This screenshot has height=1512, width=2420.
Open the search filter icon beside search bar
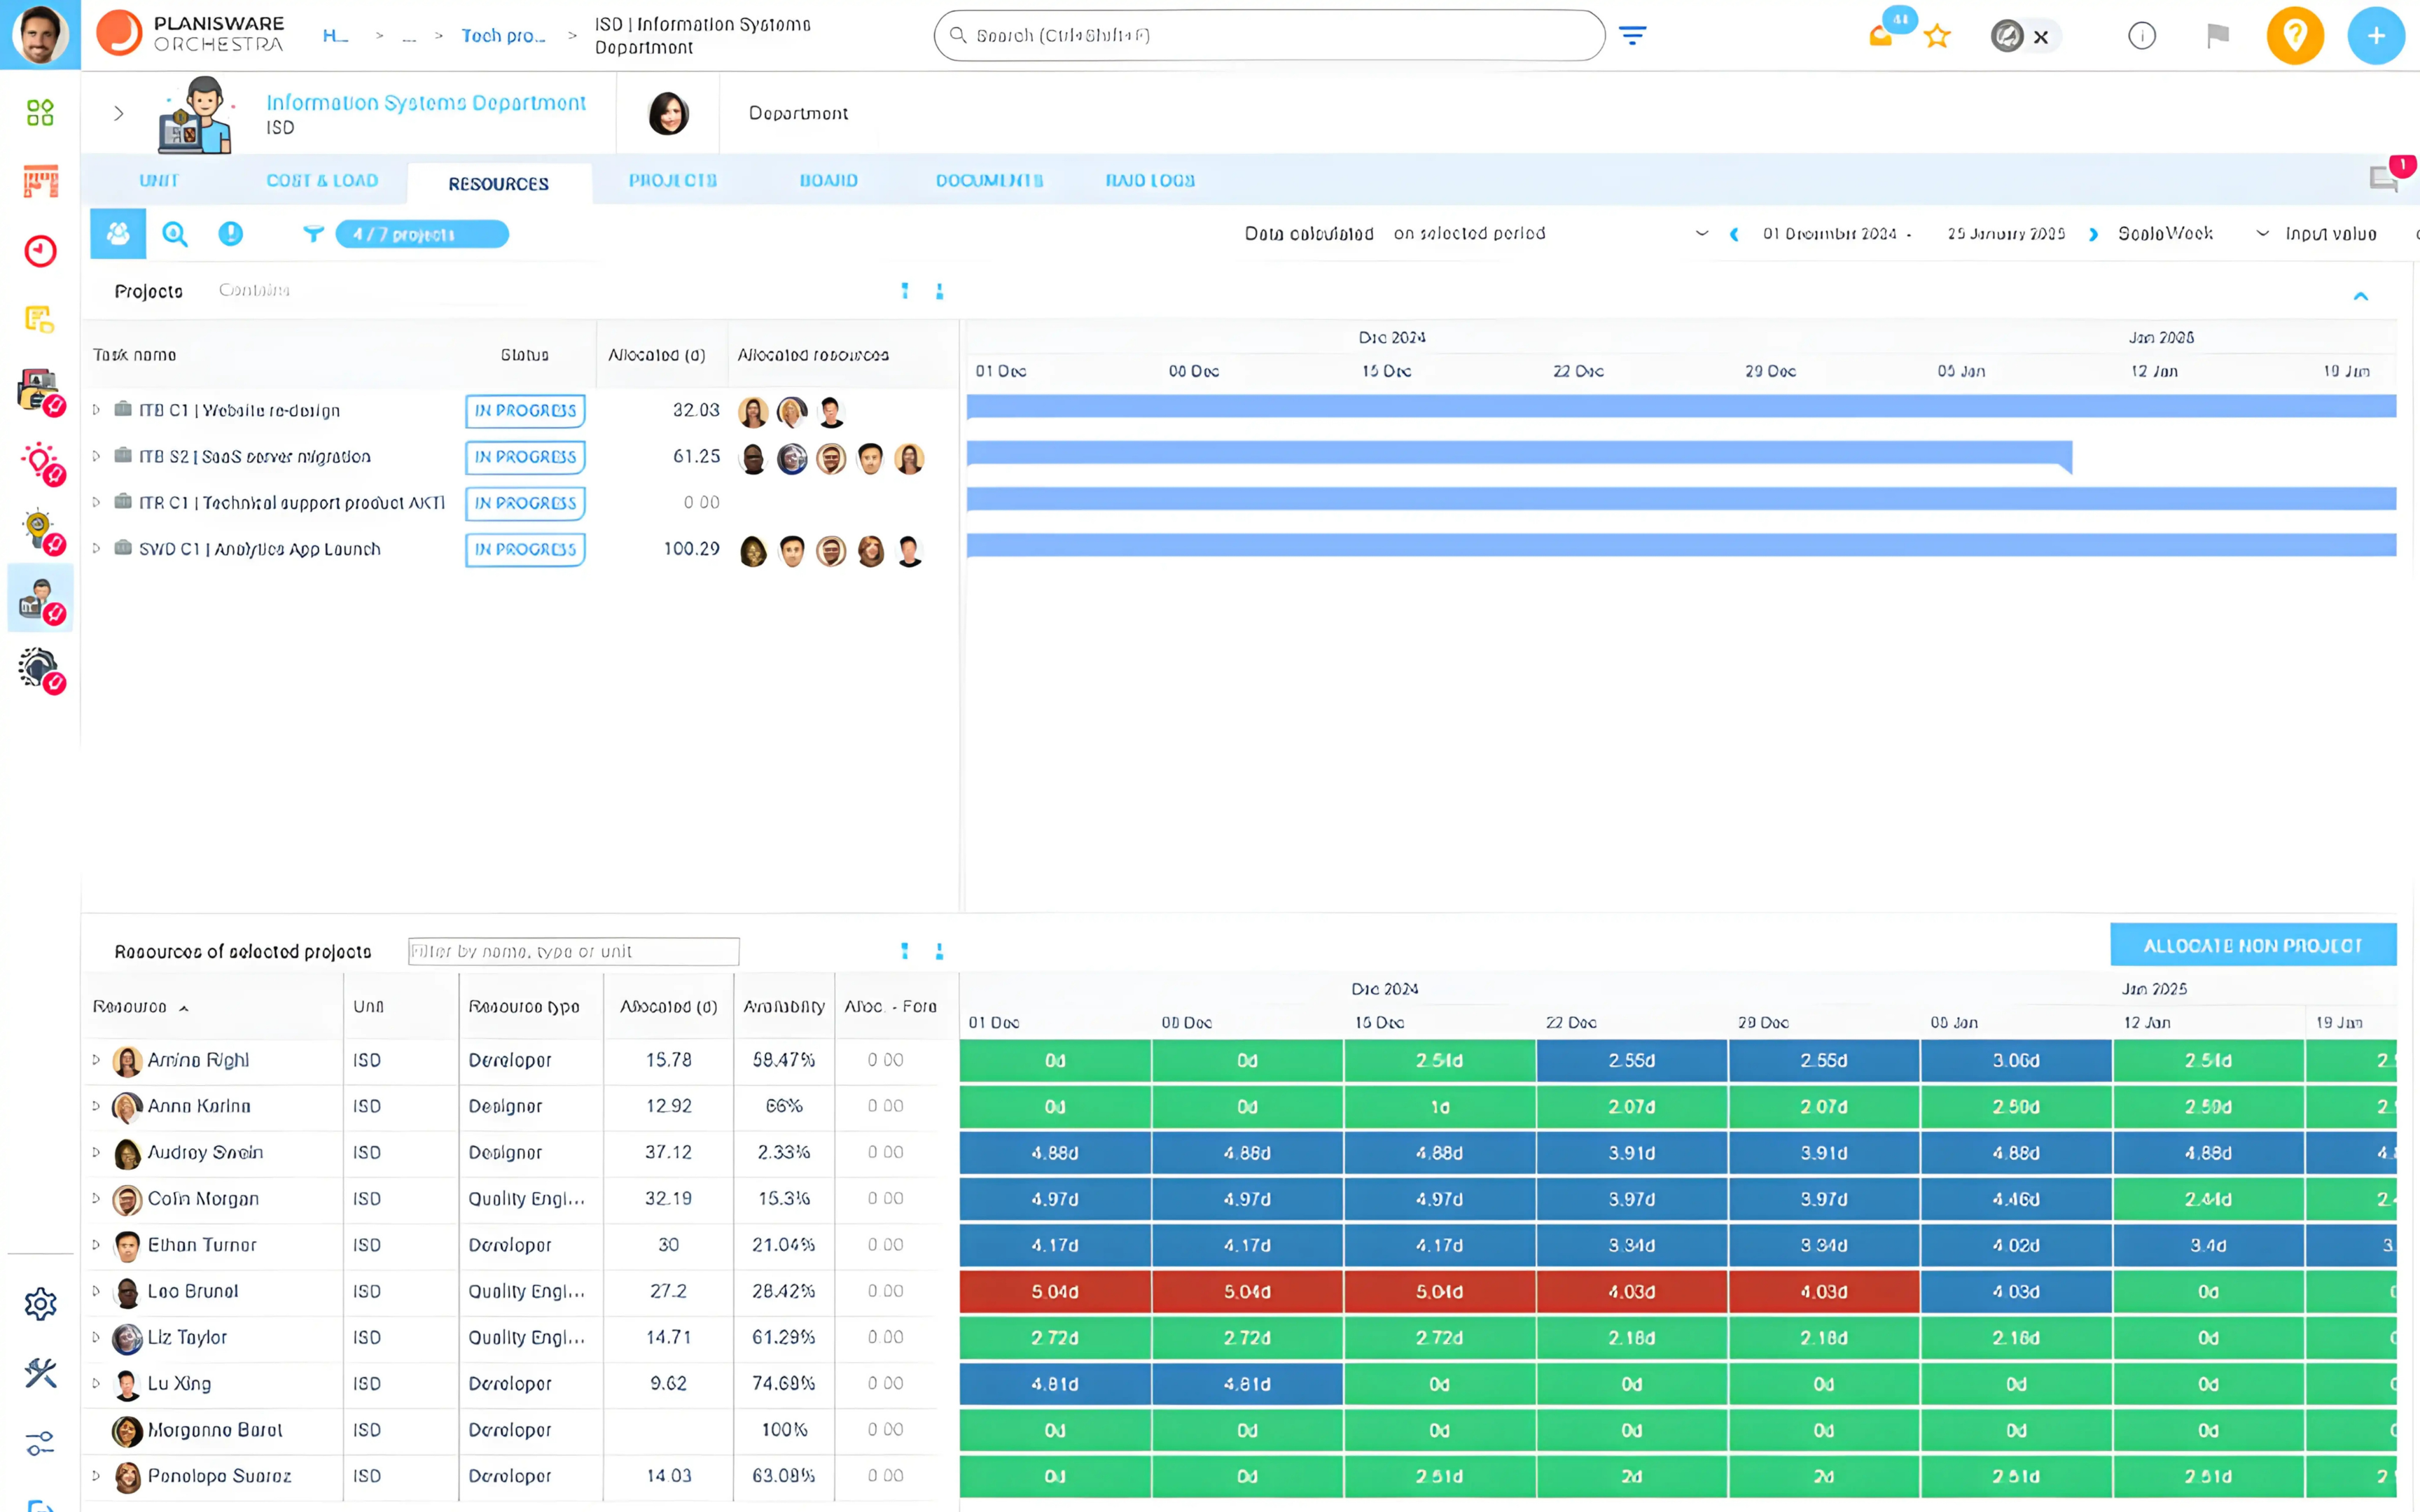1632,36
